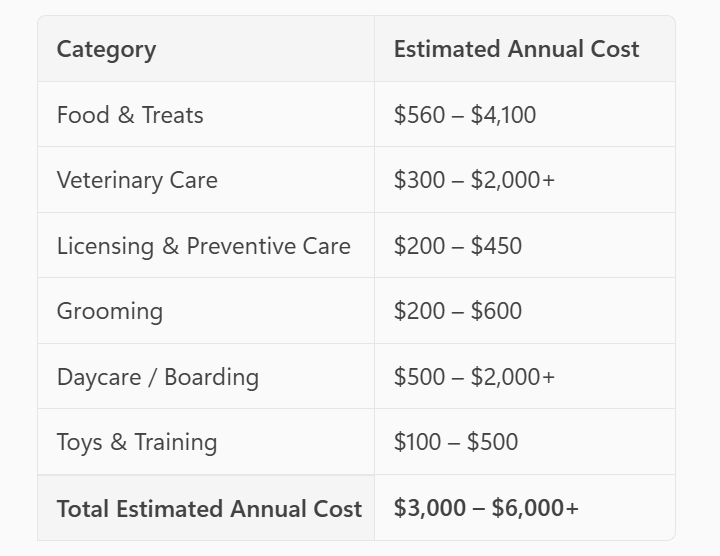
Task: Select Licensing & Preventive Care cell
Action: tap(203, 246)
